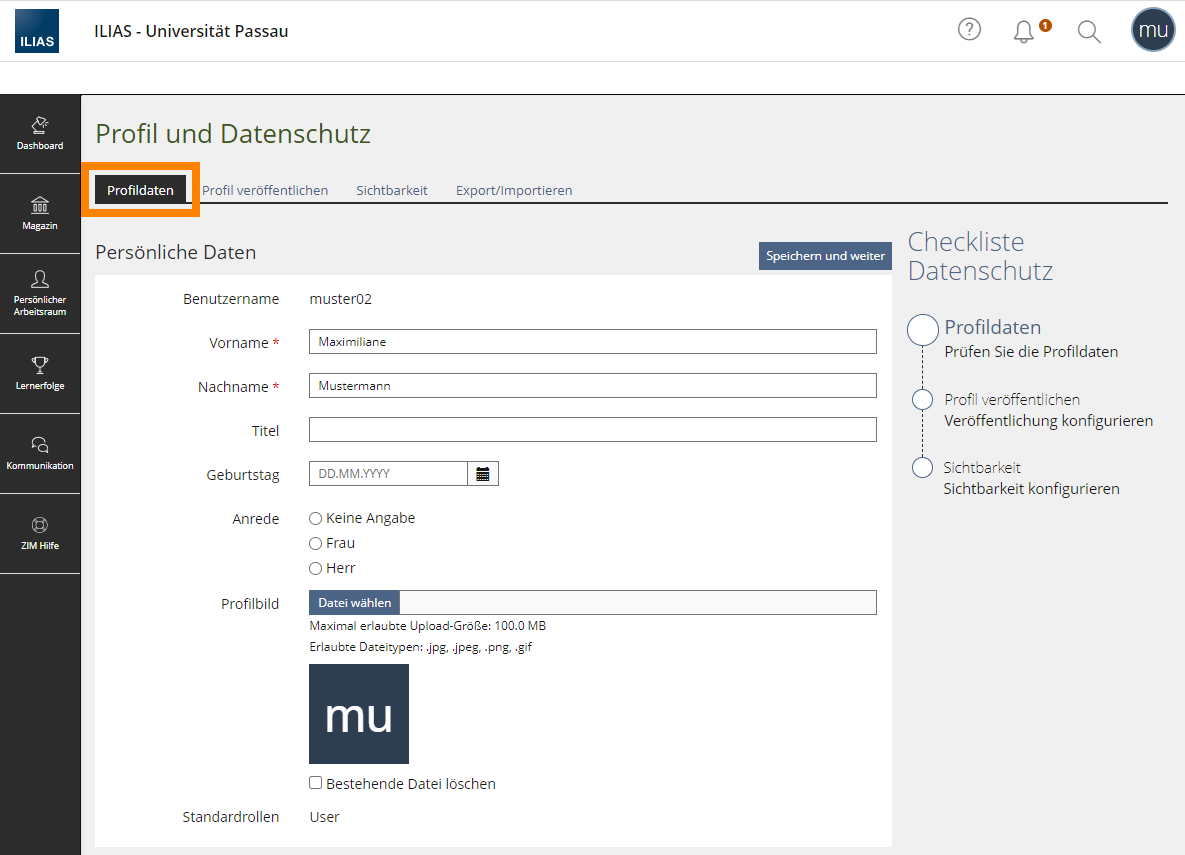This screenshot has height=855, width=1185.
Task: Open notifications bell icon
Action: 1023,31
